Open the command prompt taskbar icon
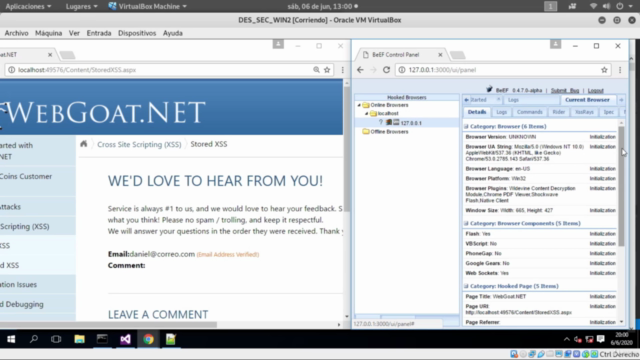The image size is (640, 360). pos(102,339)
